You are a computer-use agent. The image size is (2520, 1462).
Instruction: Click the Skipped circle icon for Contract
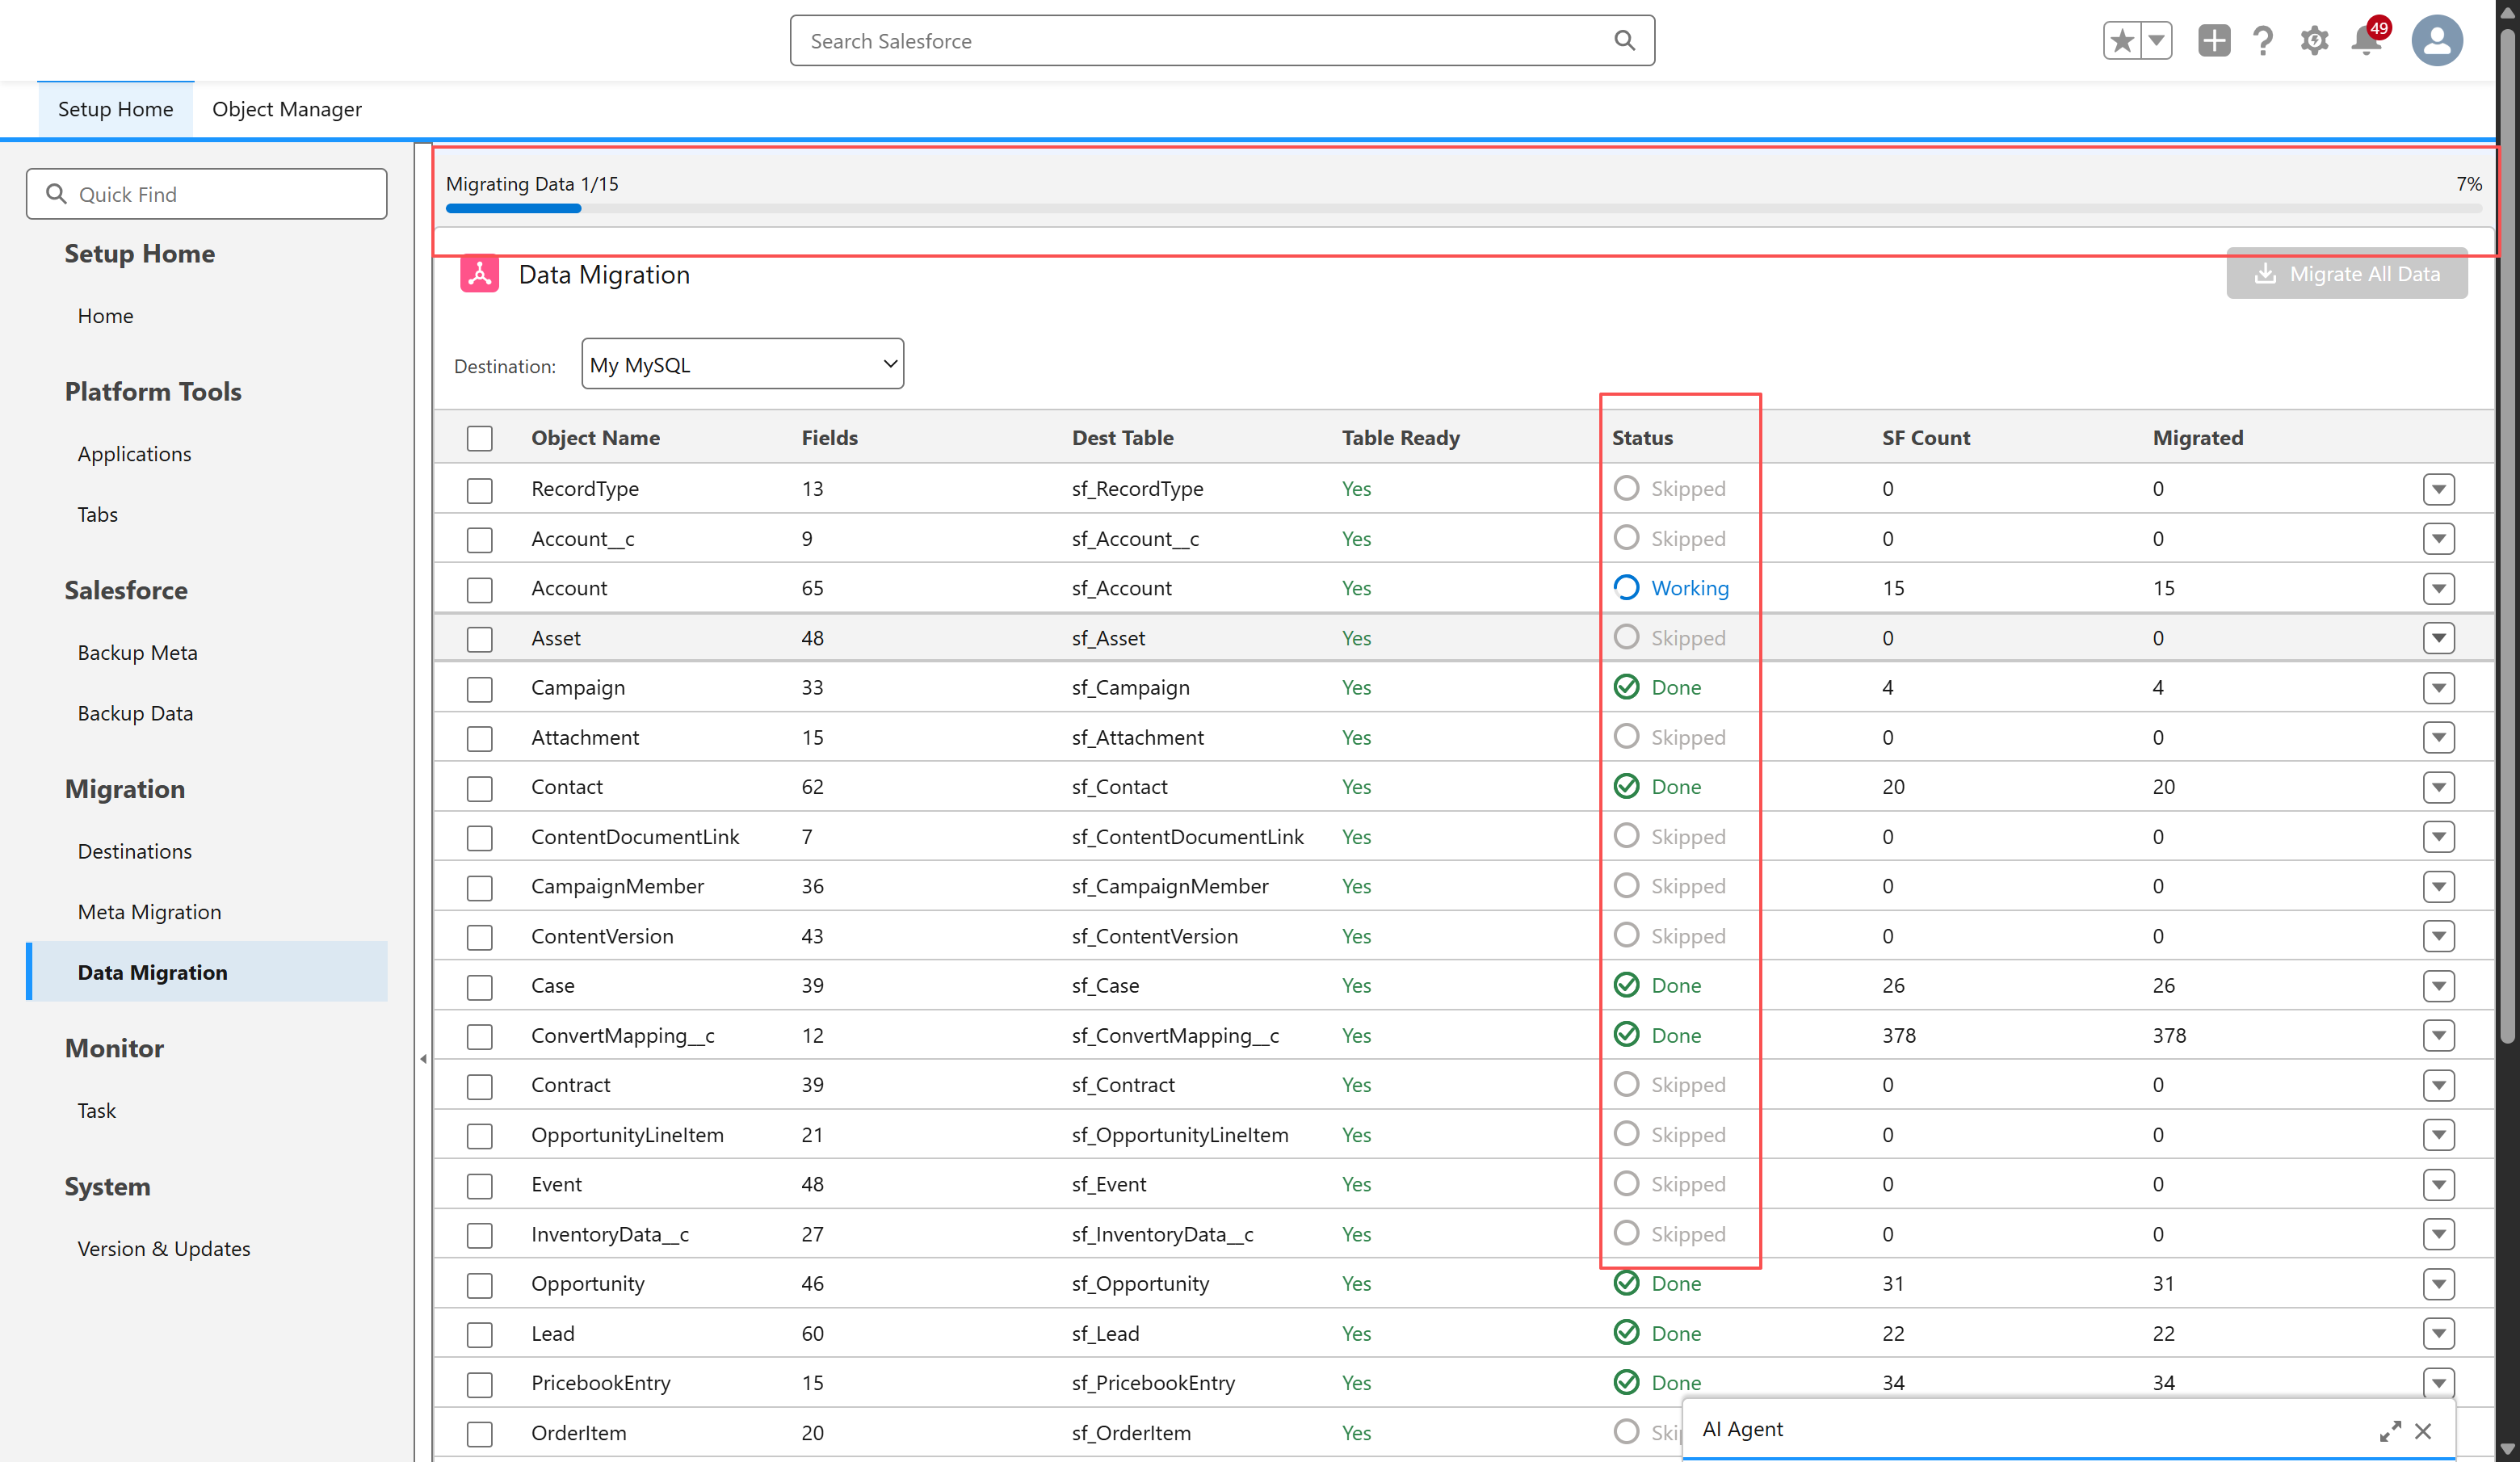tap(1626, 1084)
